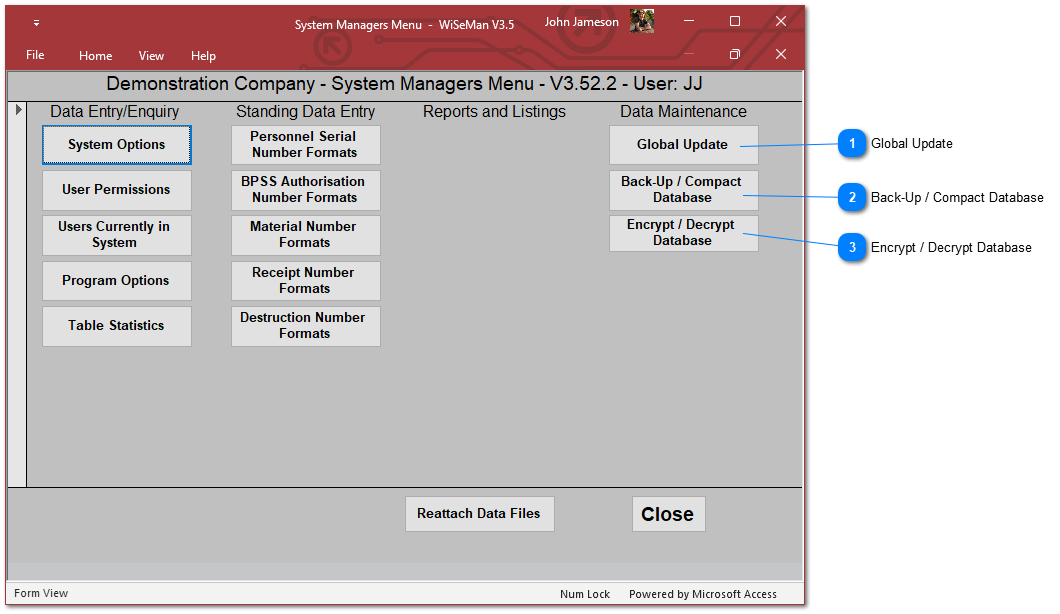
Task: Open the quick access toolbar dropdown arrow
Action: [x=36, y=23]
